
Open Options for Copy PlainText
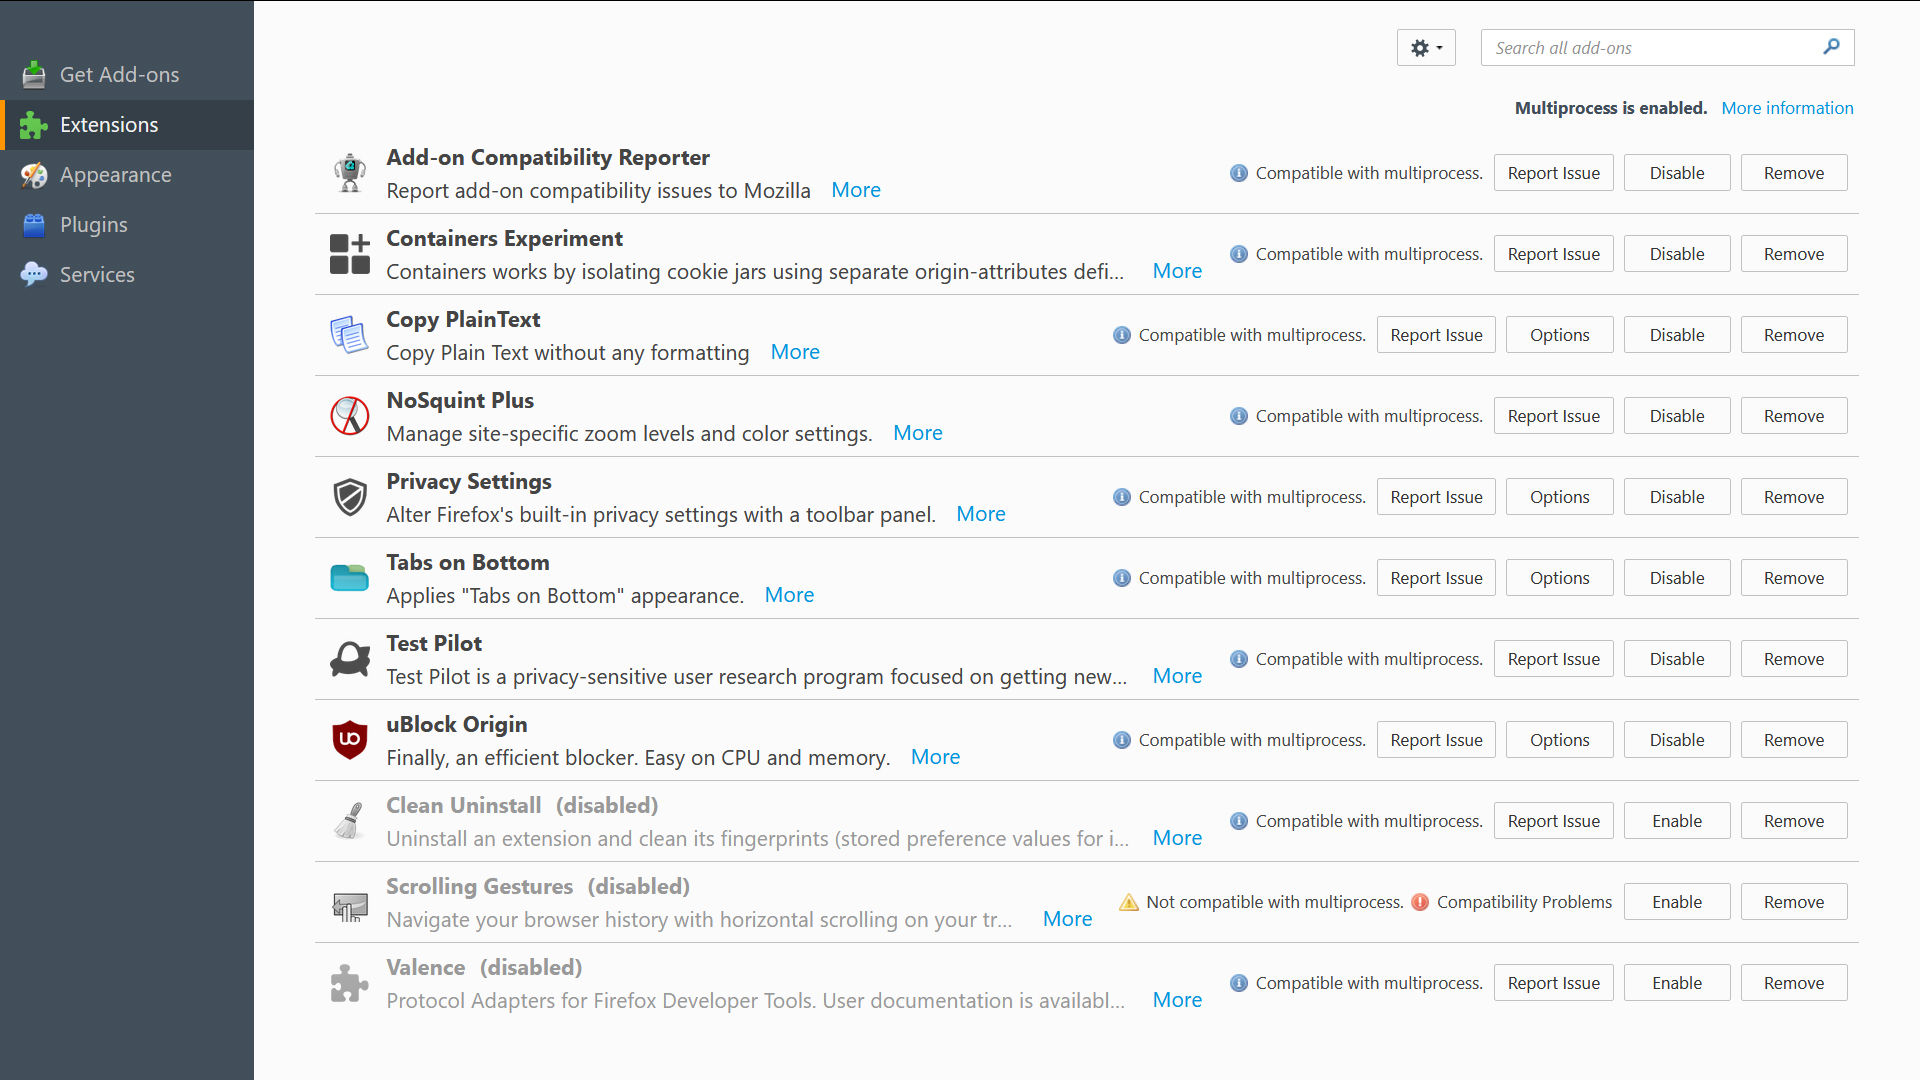point(1558,335)
